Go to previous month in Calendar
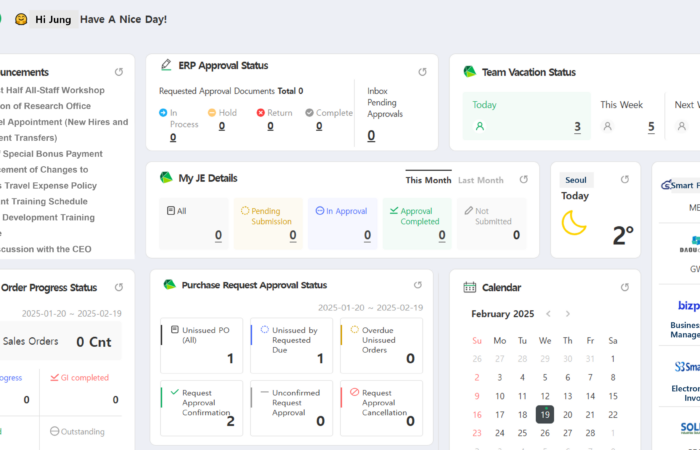700x450 pixels. click(x=549, y=314)
